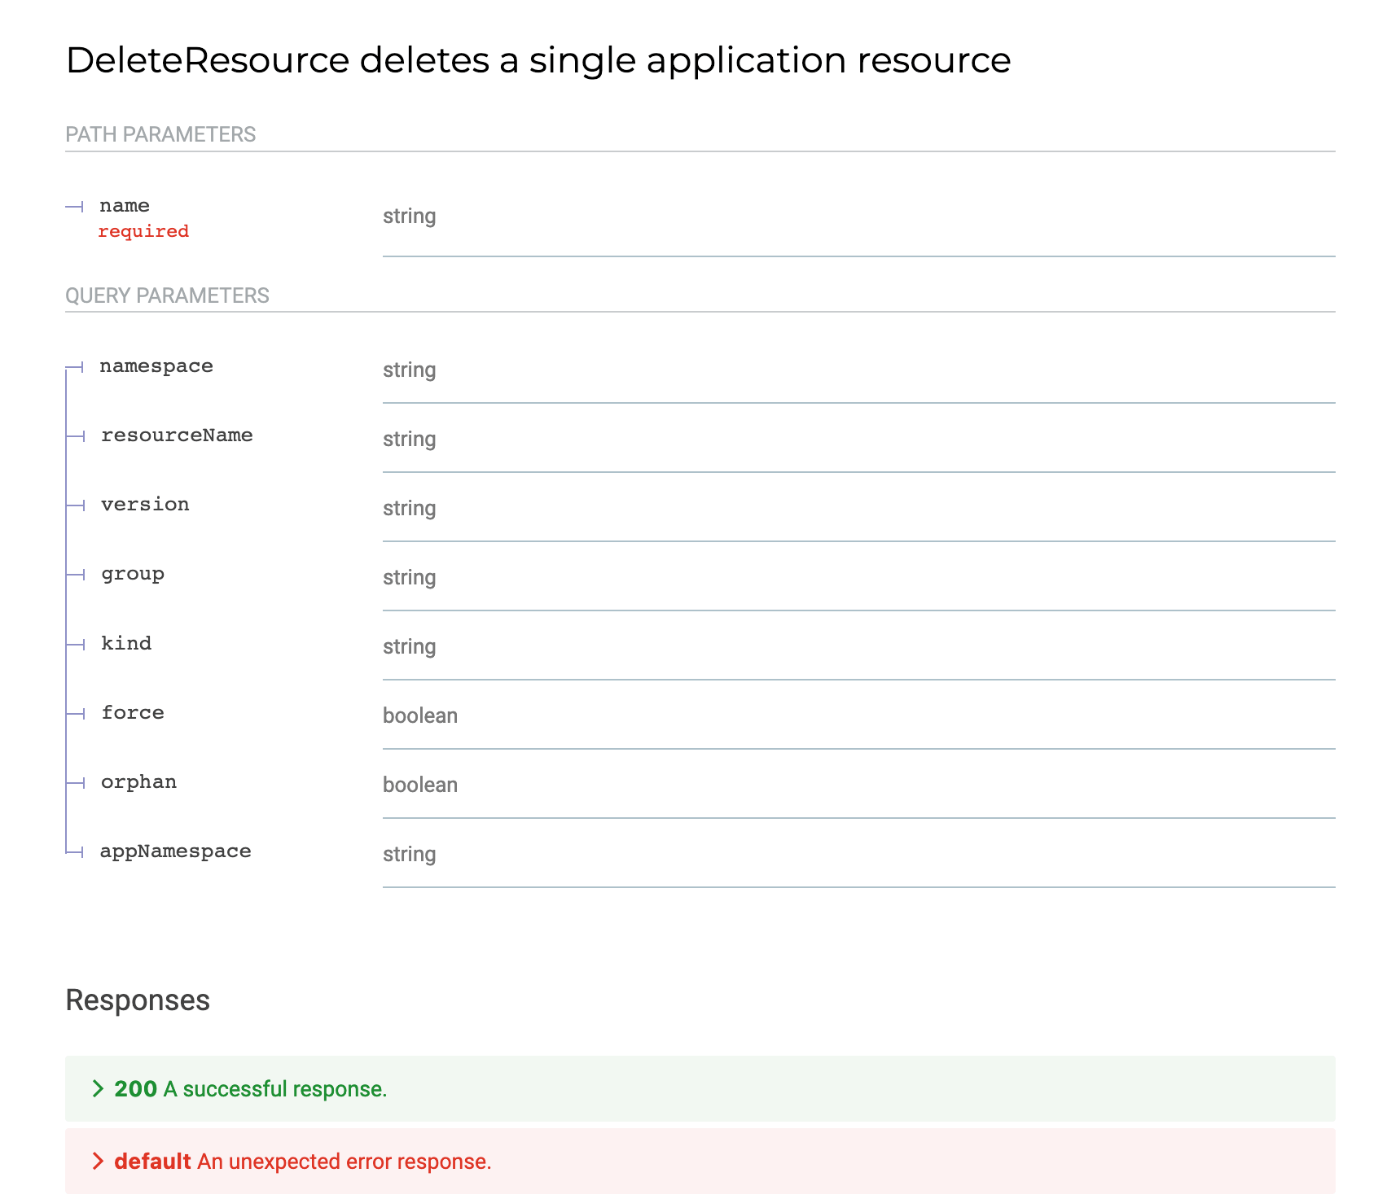Click the QUERY PARAMETERS section header
Screen dimensions: 1400x1199
pyautogui.click(x=167, y=296)
